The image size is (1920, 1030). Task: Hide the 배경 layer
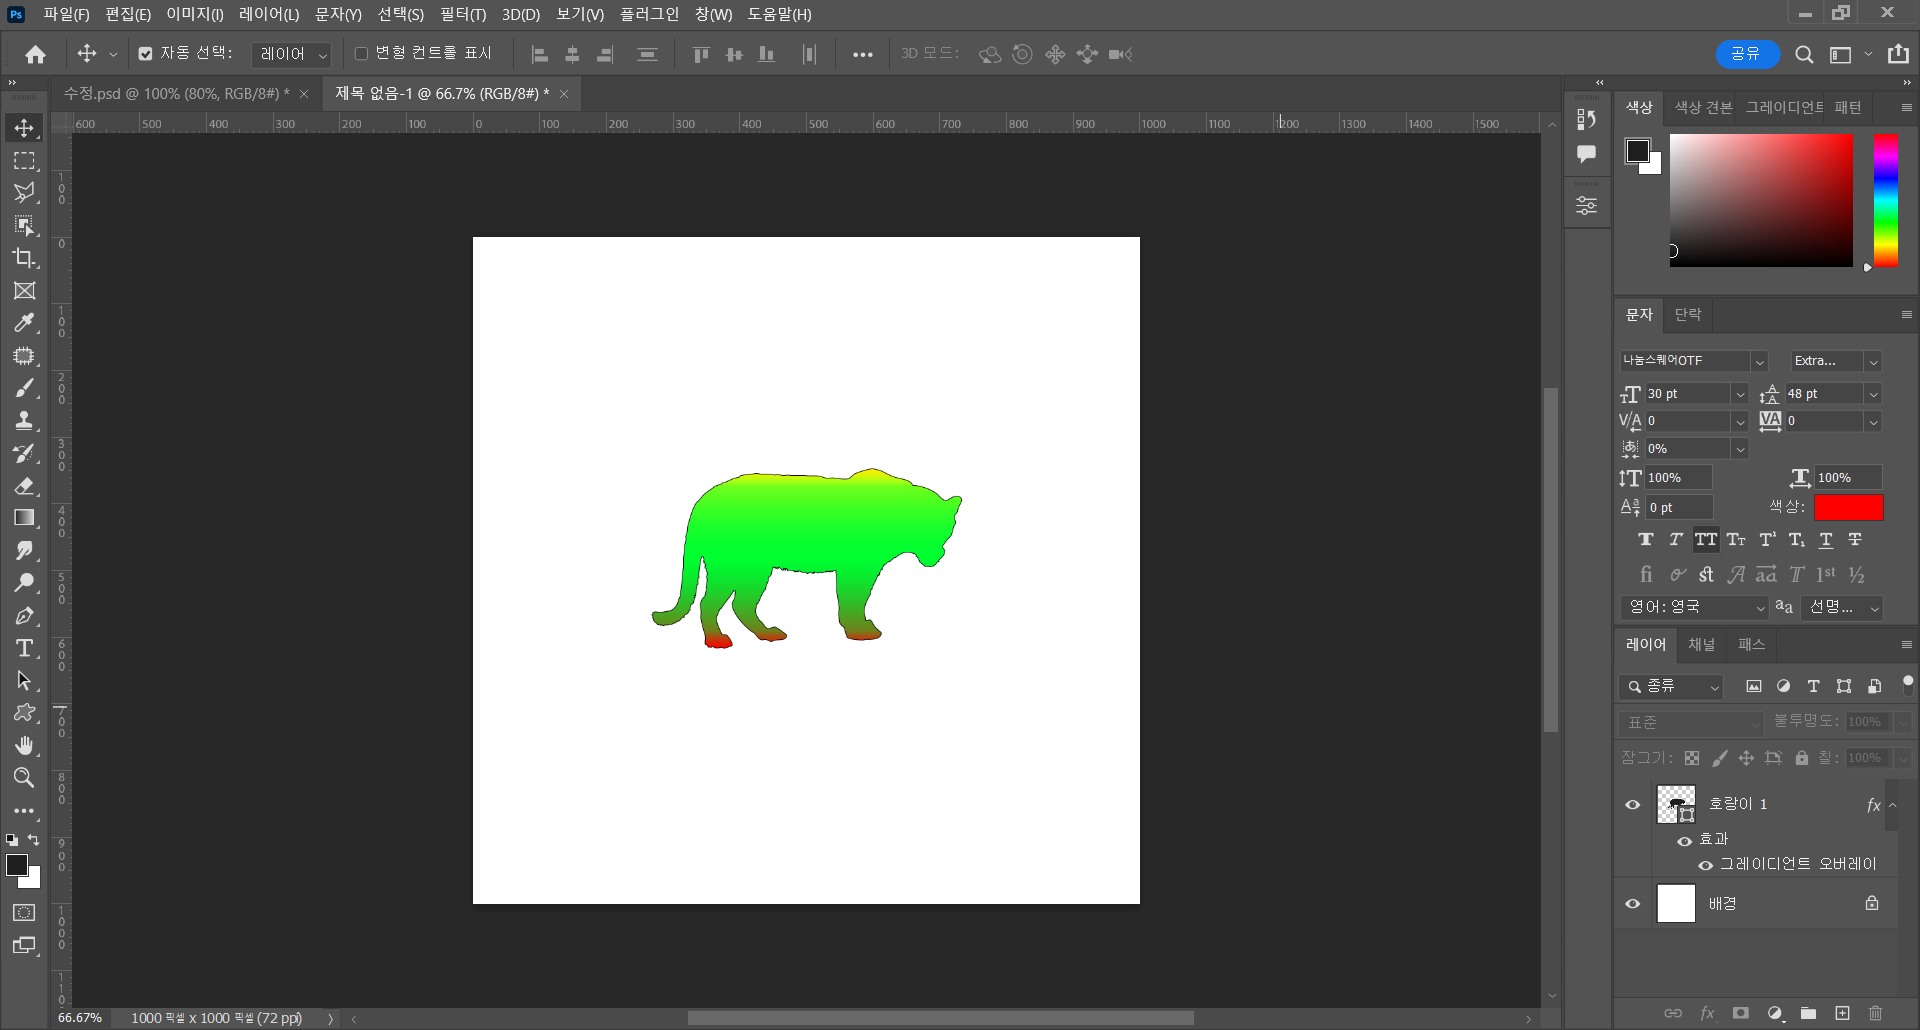(1633, 904)
